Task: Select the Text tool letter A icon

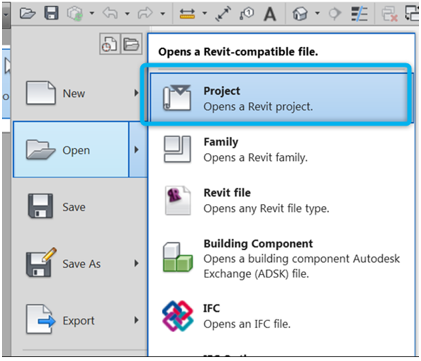Action: point(270,14)
